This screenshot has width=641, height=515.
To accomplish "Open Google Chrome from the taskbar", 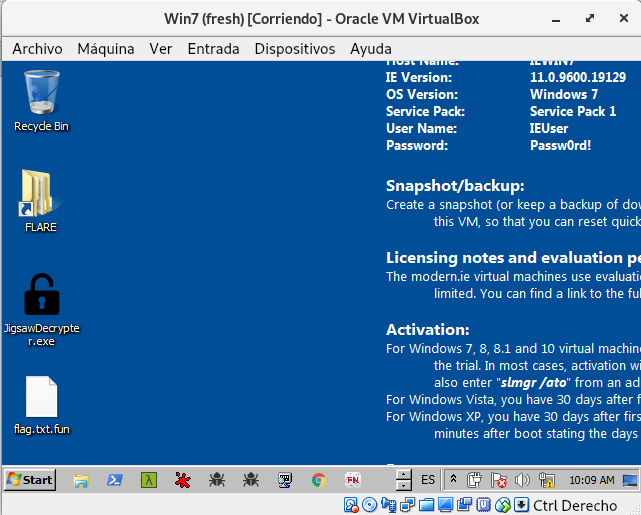I will coord(319,480).
